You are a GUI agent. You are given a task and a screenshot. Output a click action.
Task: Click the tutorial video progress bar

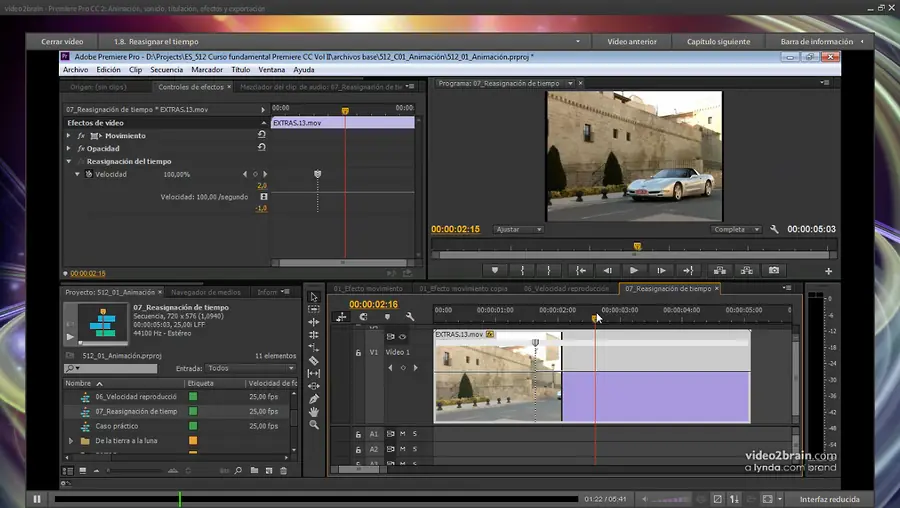316,499
